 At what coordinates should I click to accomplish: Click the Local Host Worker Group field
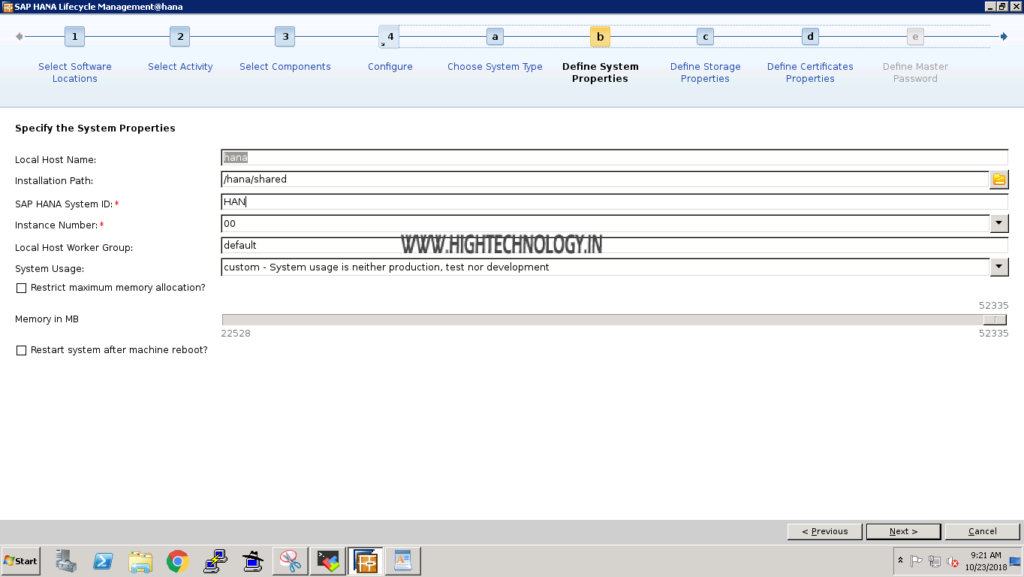(x=614, y=245)
